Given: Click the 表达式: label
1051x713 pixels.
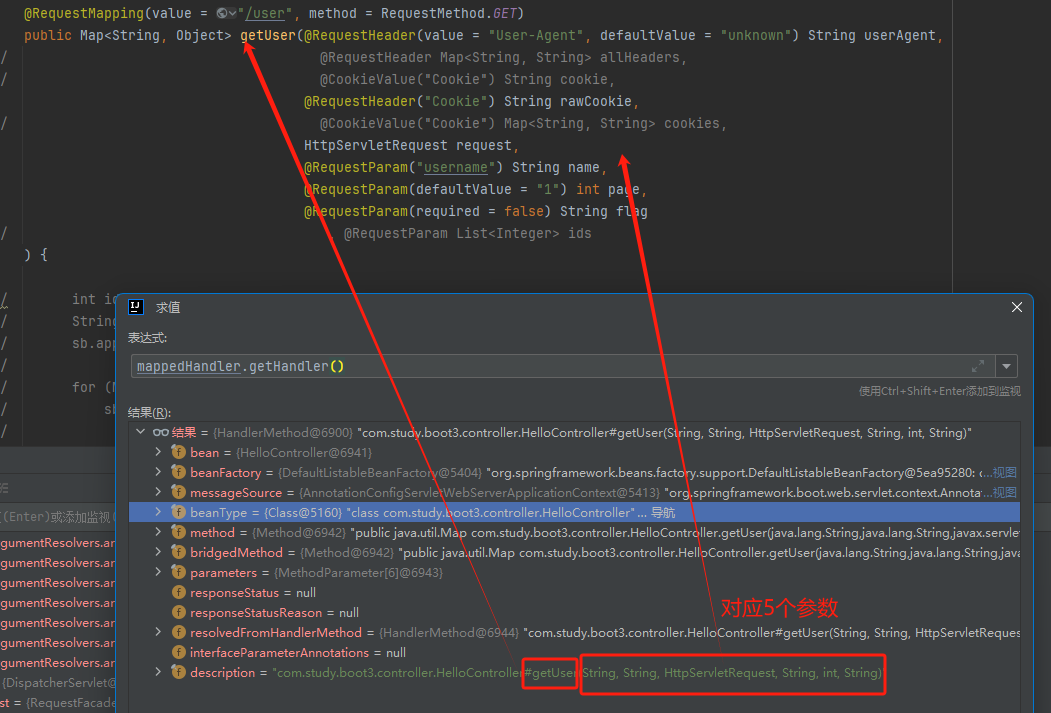Looking at the screenshot, I should coord(147,338).
